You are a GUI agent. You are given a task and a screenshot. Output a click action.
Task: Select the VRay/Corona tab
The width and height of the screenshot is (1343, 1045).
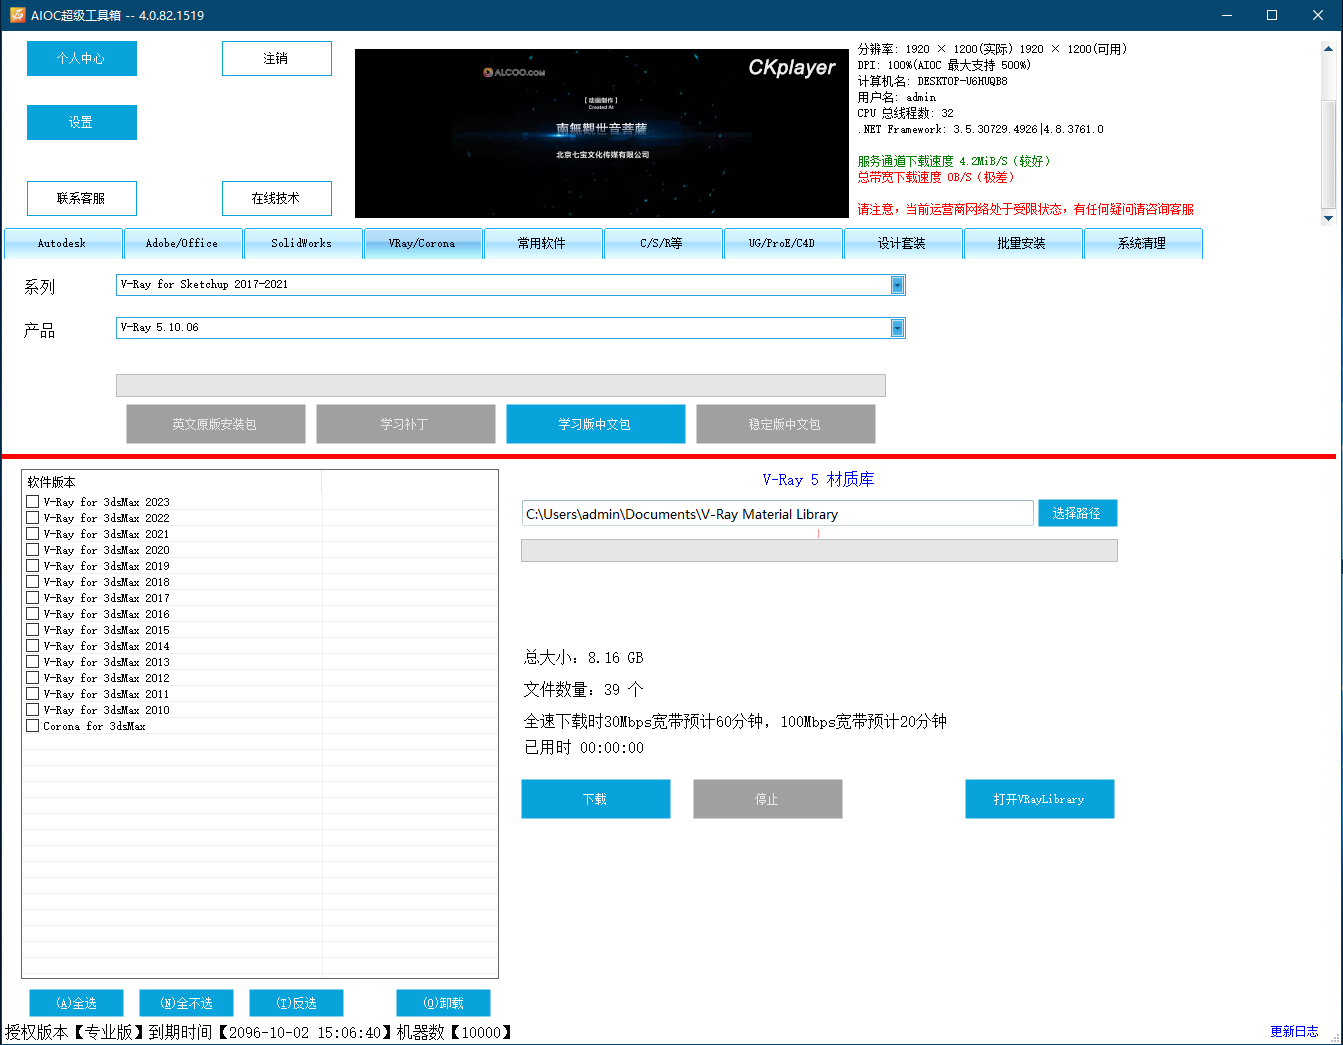[x=423, y=243]
